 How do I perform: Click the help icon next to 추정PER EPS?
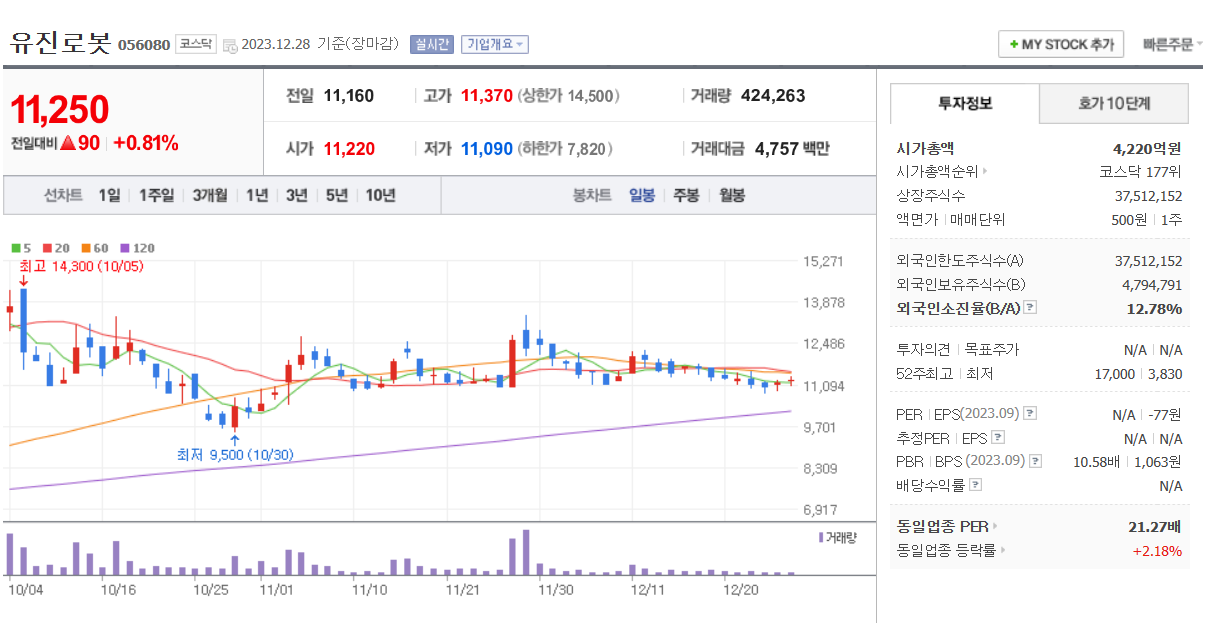pos(998,437)
